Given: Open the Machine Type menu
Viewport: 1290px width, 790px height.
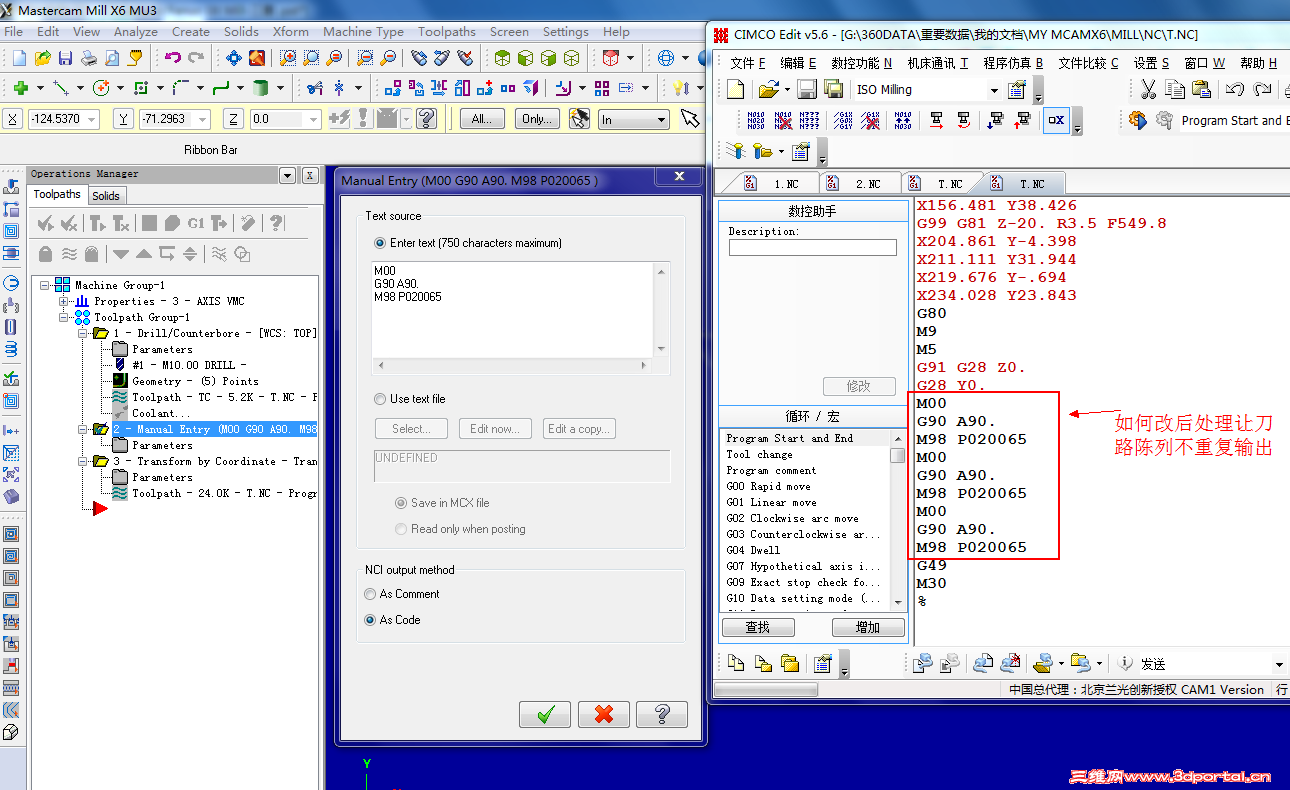Looking at the screenshot, I should point(363,32).
